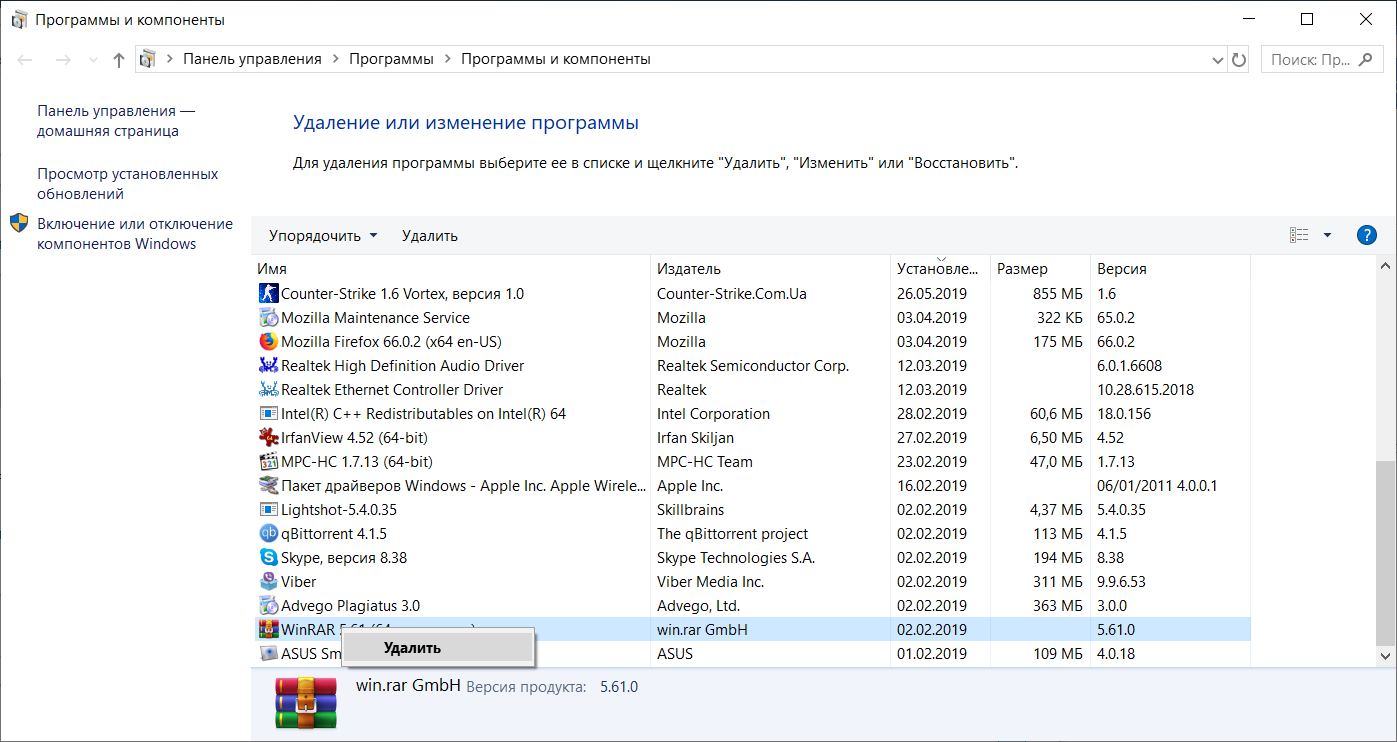Click the MPC-HC Team publisher cell
Screen dimensions: 1397x742
coord(705,462)
